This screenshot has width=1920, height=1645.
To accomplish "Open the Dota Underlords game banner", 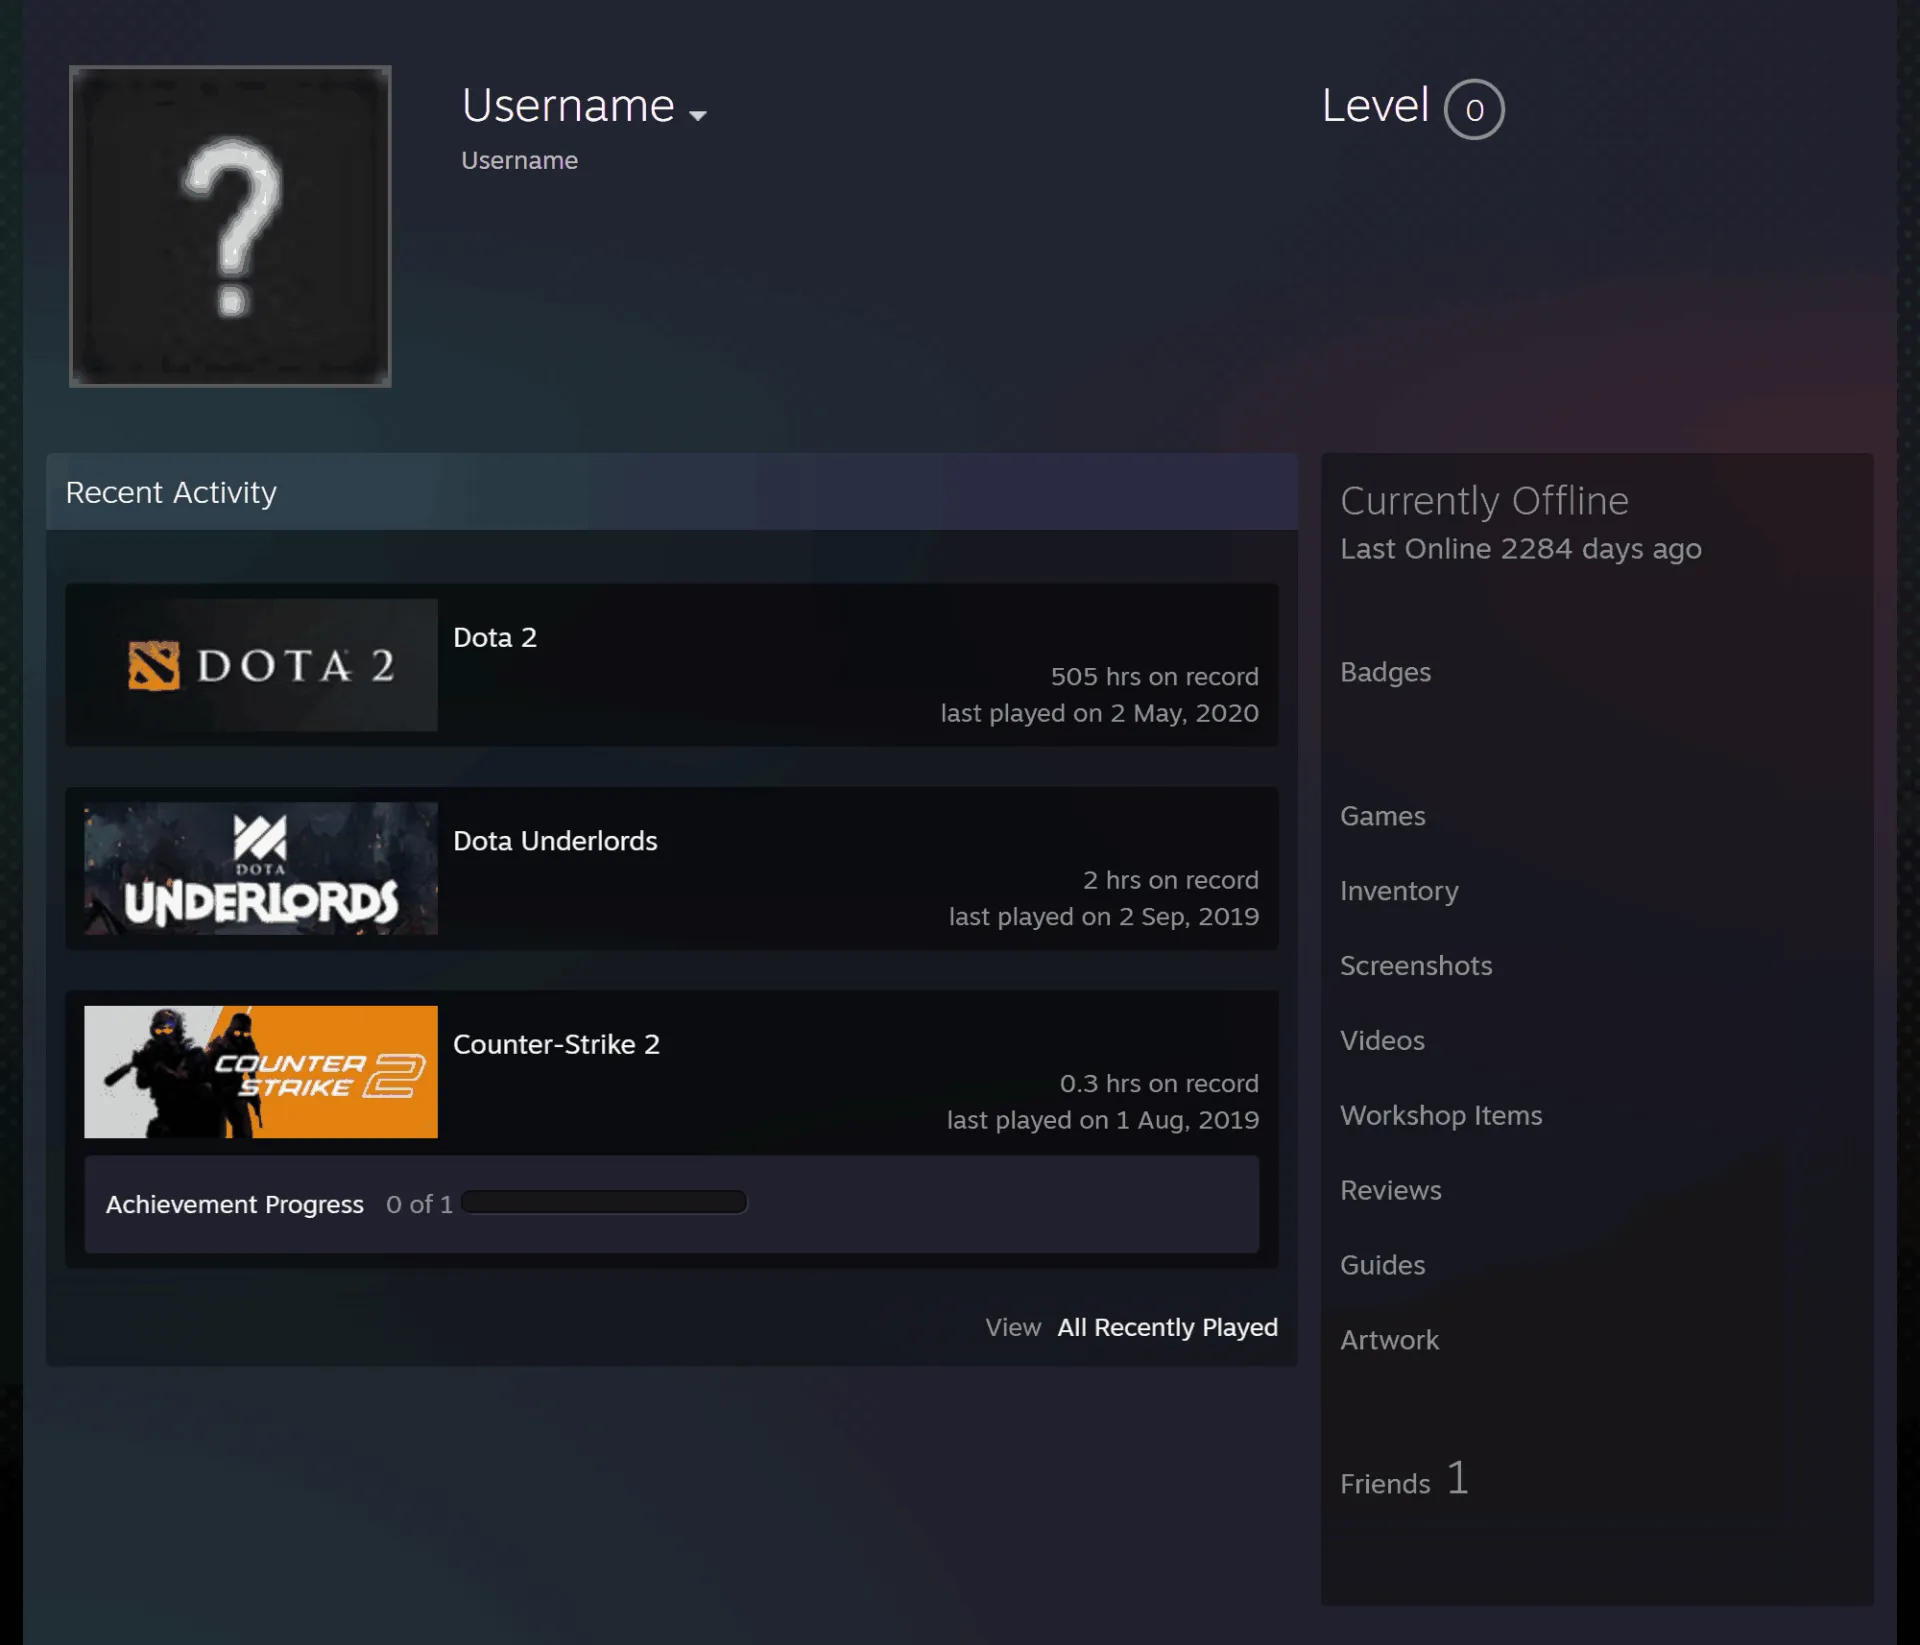I will [261, 868].
